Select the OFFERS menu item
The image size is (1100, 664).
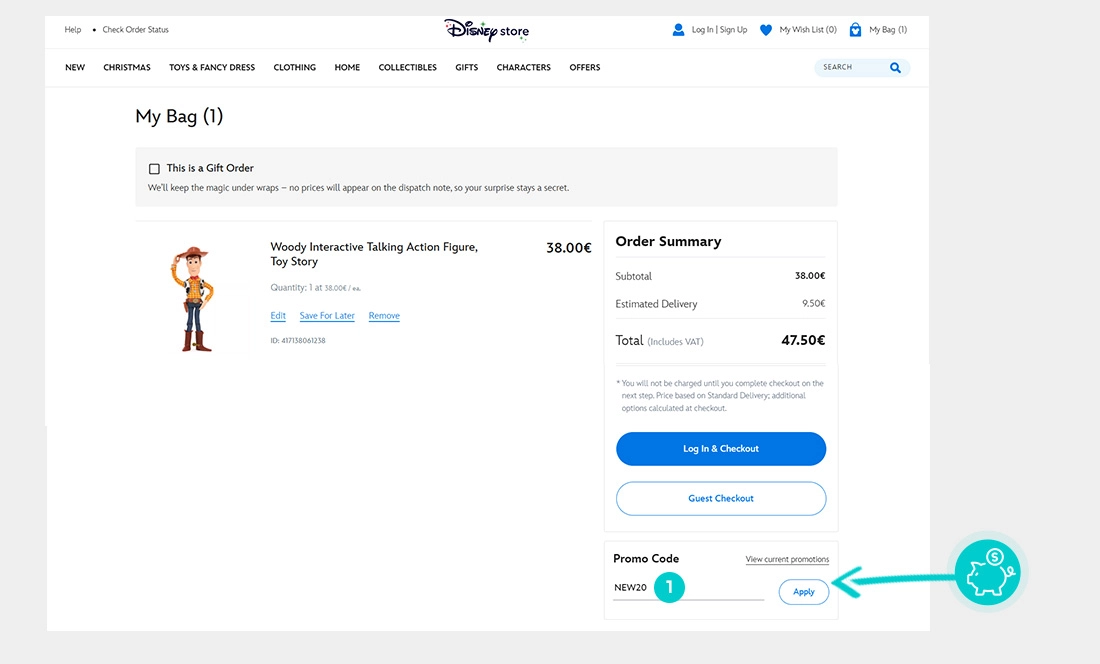point(584,67)
